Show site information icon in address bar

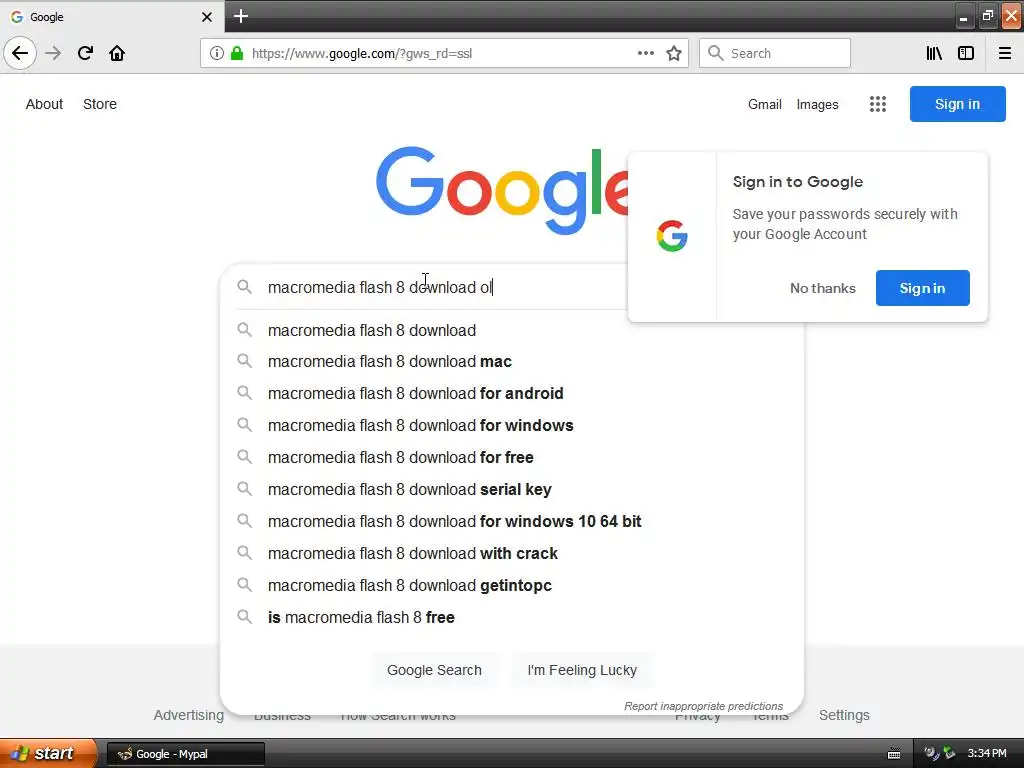tap(216, 53)
